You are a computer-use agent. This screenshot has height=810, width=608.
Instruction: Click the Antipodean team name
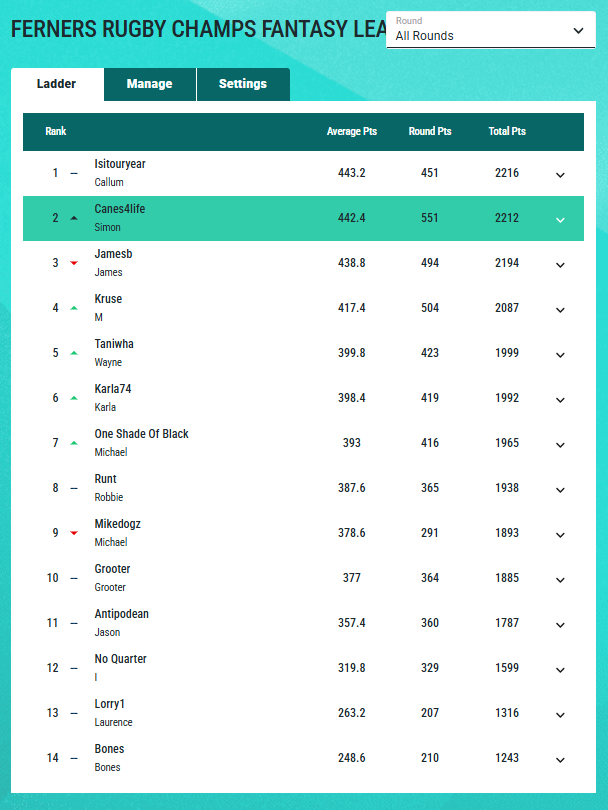point(121,614)
